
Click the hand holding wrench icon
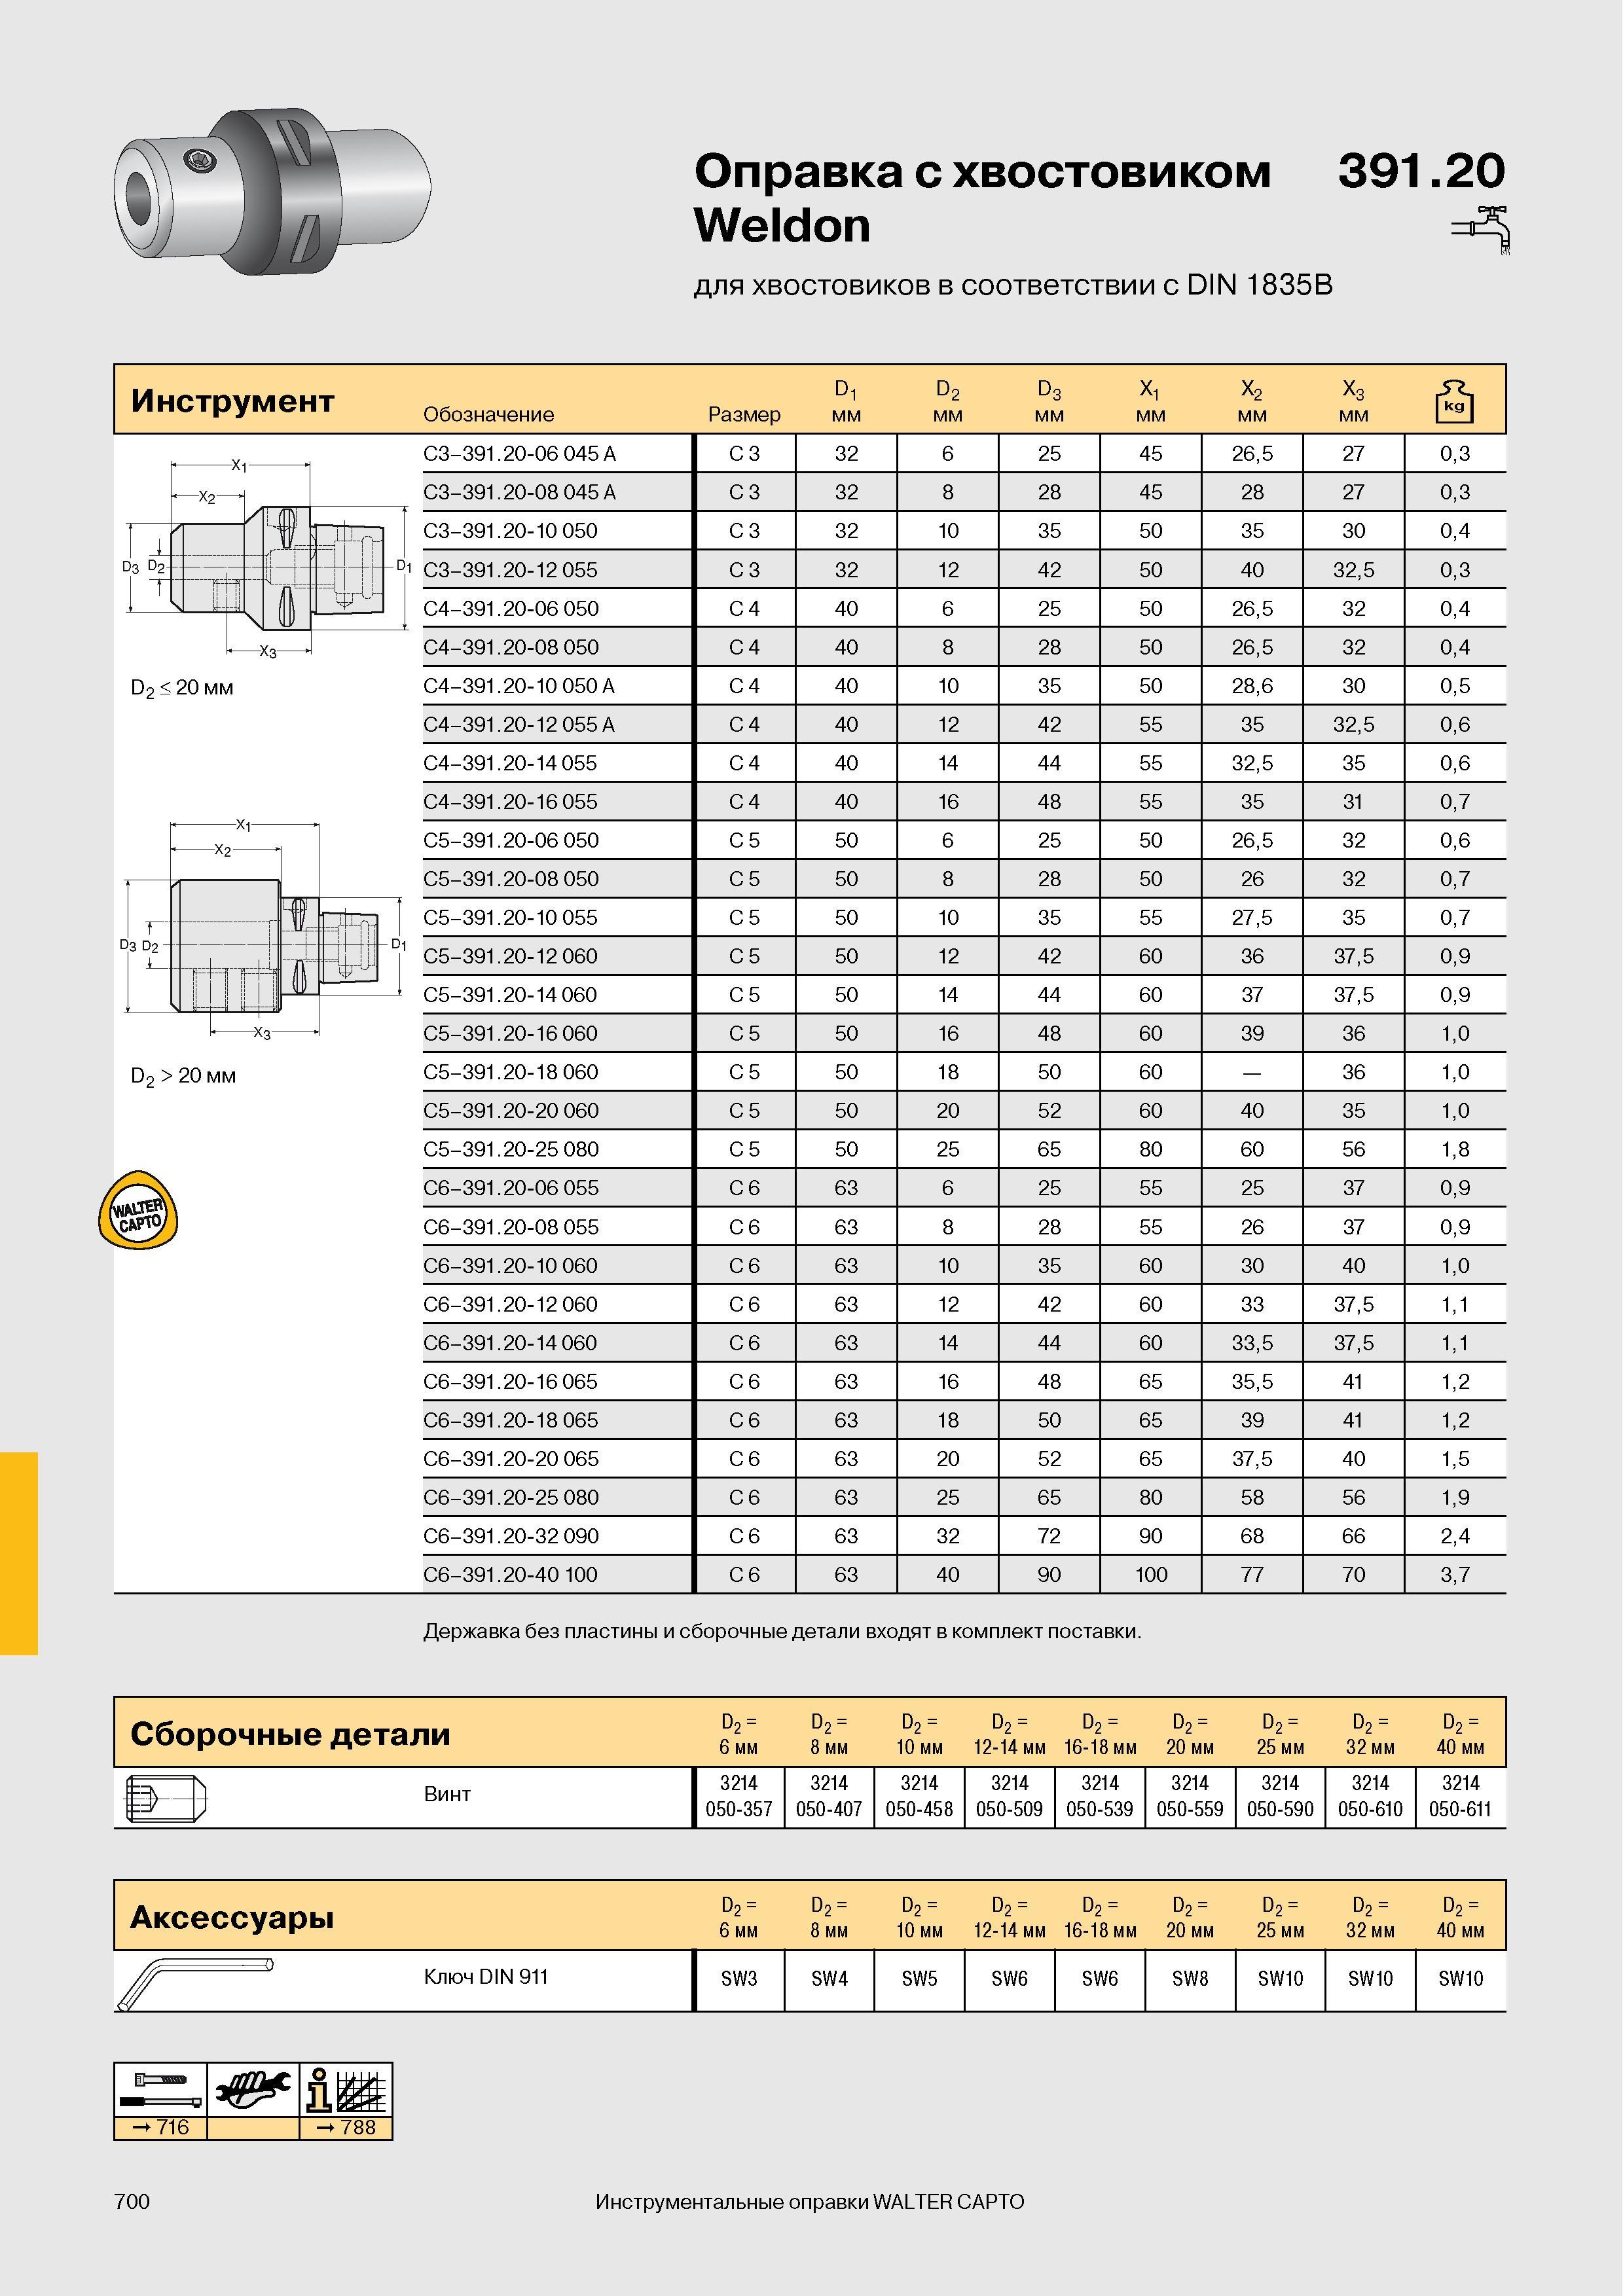(253, 2089)
